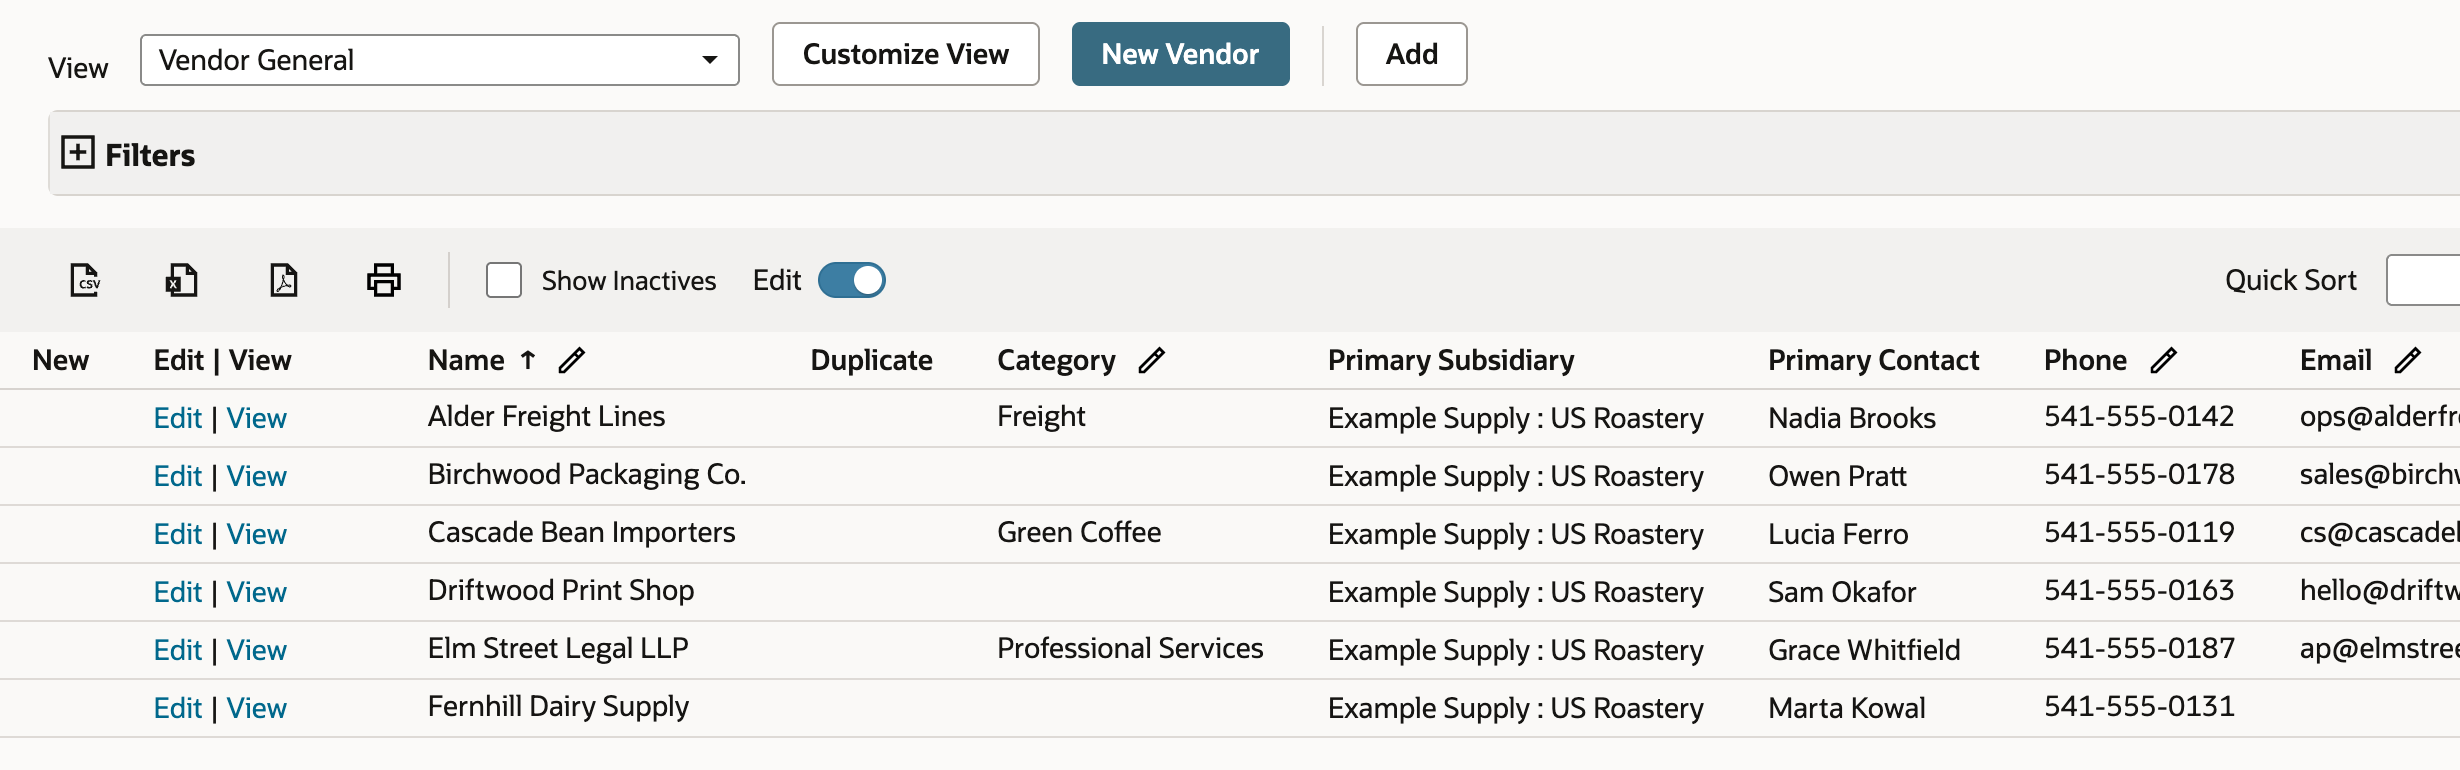
Task: Click the Fernhill Dairy Supply name cell
Action: pos(558,707)
